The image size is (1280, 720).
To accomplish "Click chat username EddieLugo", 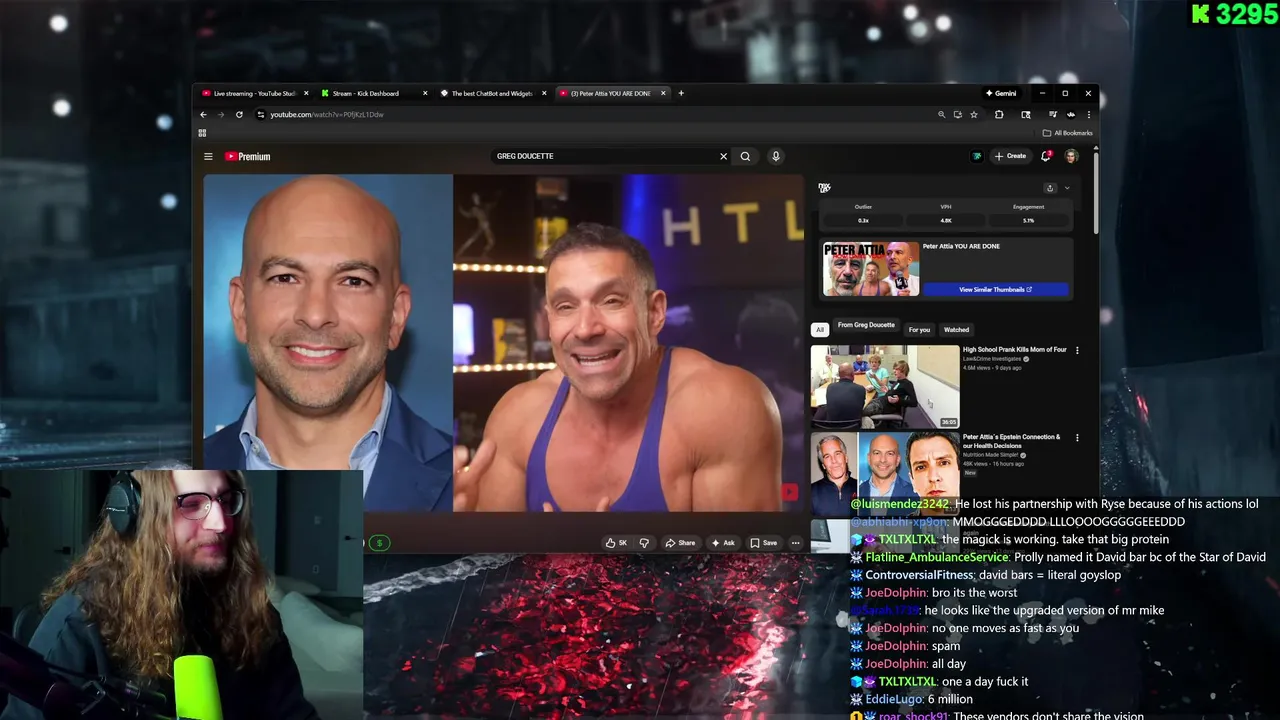I will click(893, 699).
